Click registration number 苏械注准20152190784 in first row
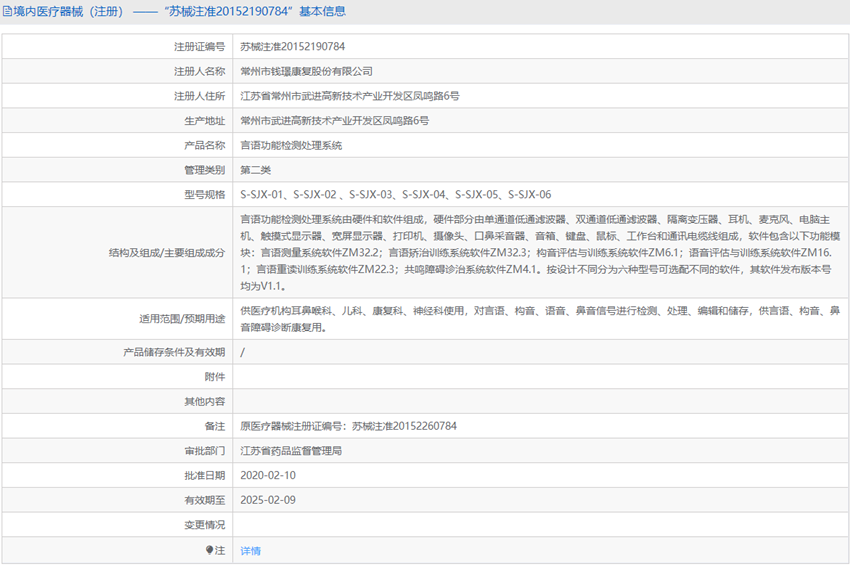This screenshot has width=850, height=566. 292,46
